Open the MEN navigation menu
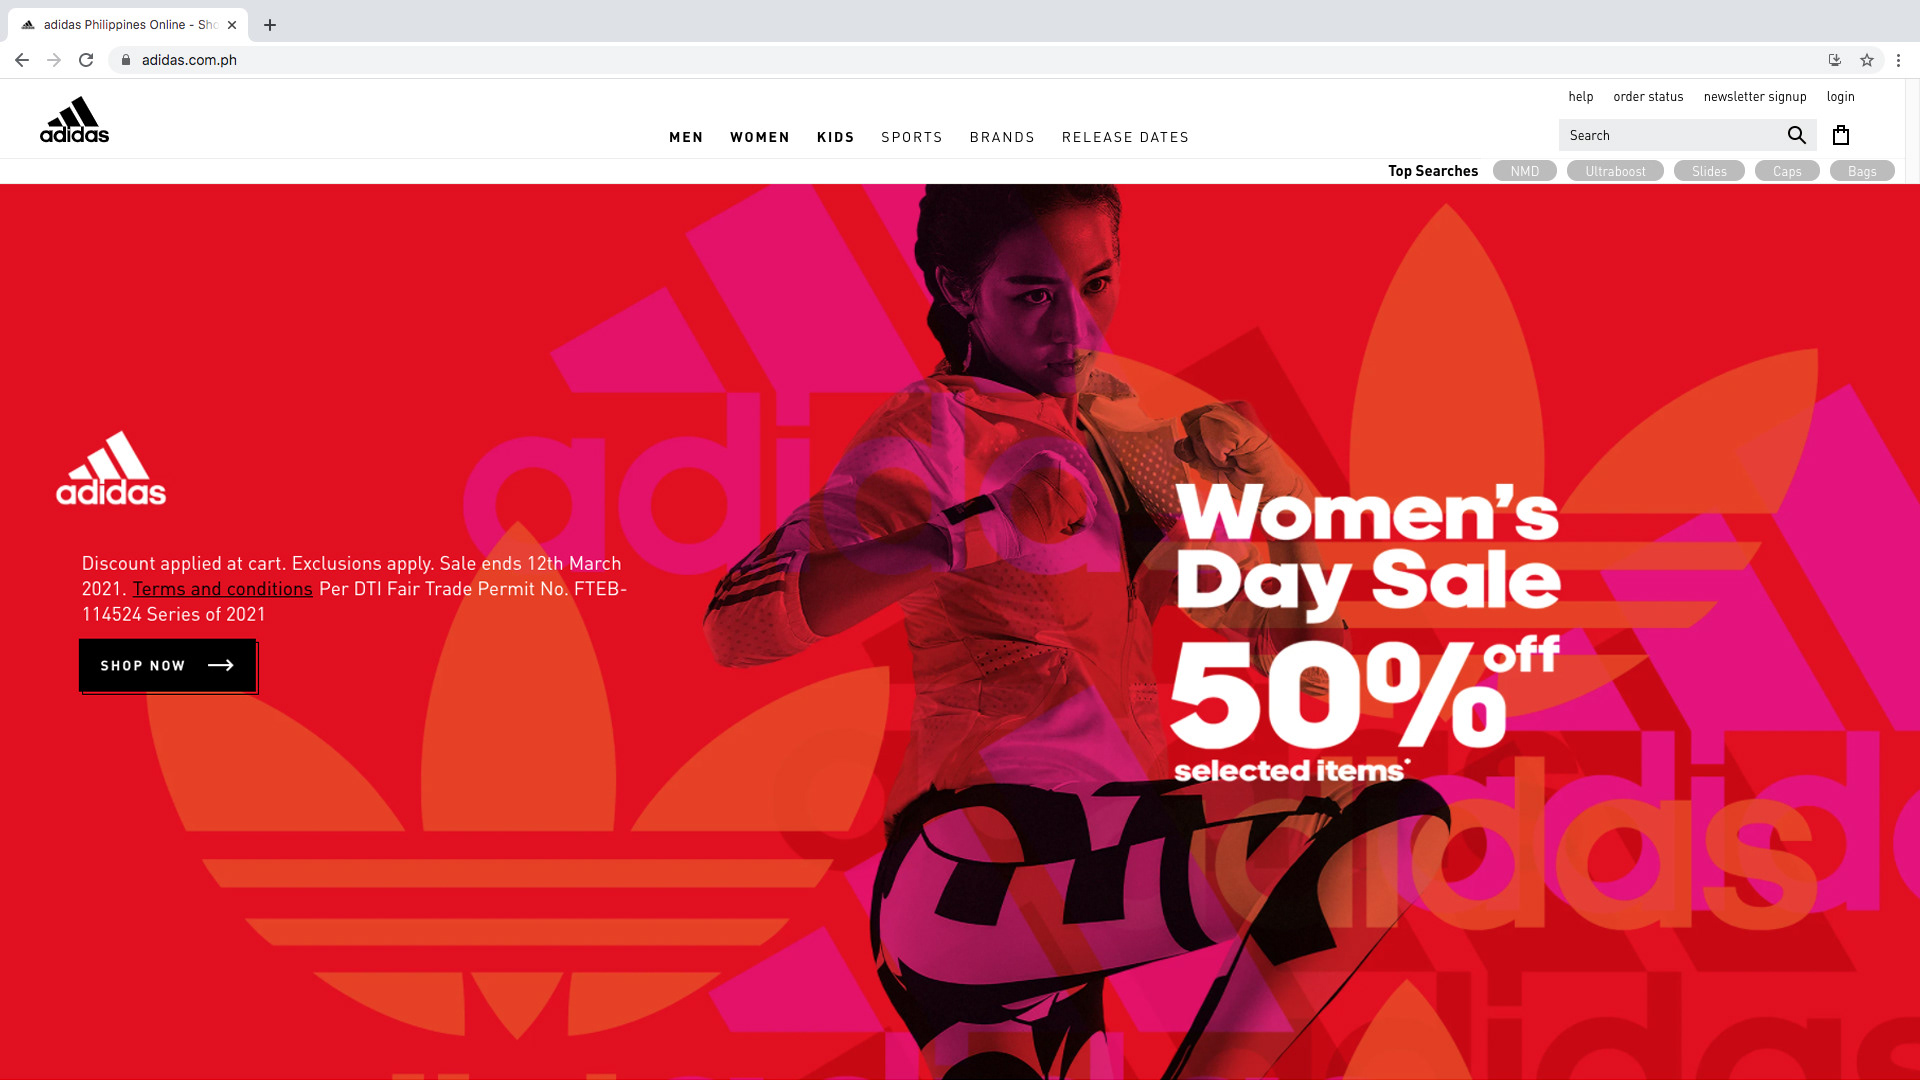The width and height of the screenshot is (1920, 1080). pyautogui.click(x=686, y=137)
